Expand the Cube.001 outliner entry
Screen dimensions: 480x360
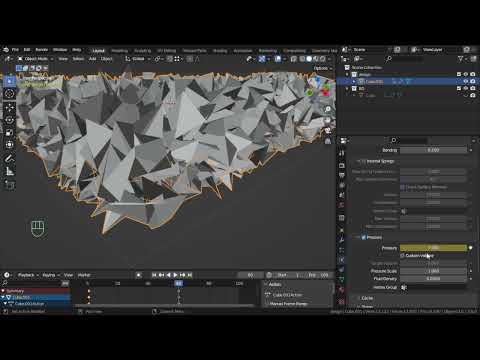pos(354,81)
